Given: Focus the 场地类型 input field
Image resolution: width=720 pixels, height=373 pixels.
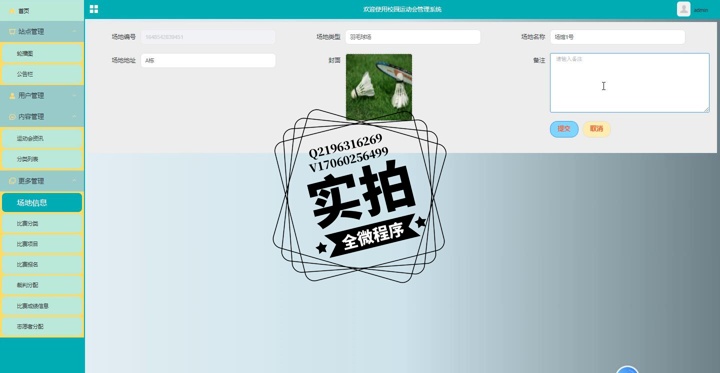Looking at the screenshot, I should (413, 37).
